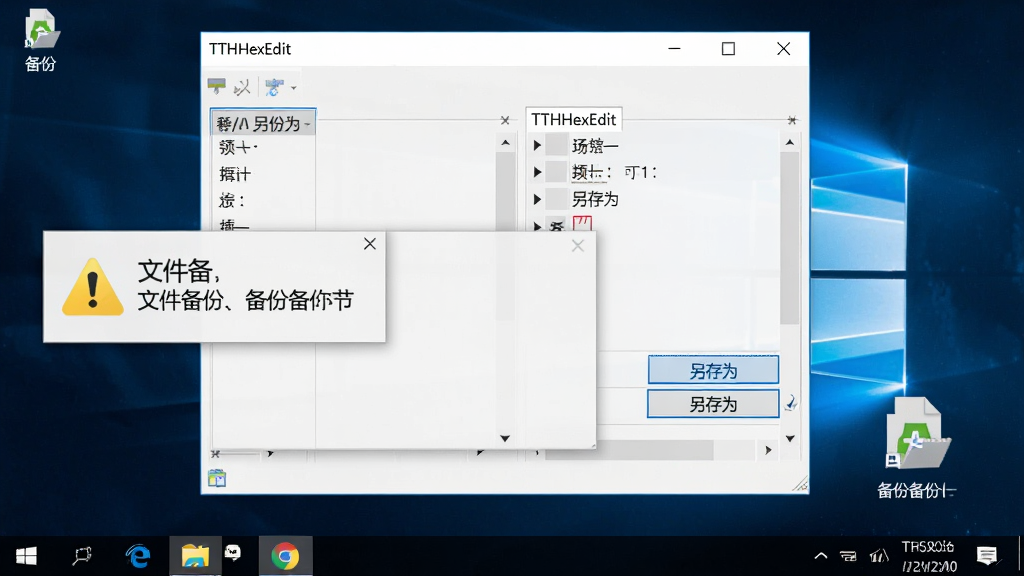
Task: Open the 备份 desktop shortcut icon
Action: [41, 29]
